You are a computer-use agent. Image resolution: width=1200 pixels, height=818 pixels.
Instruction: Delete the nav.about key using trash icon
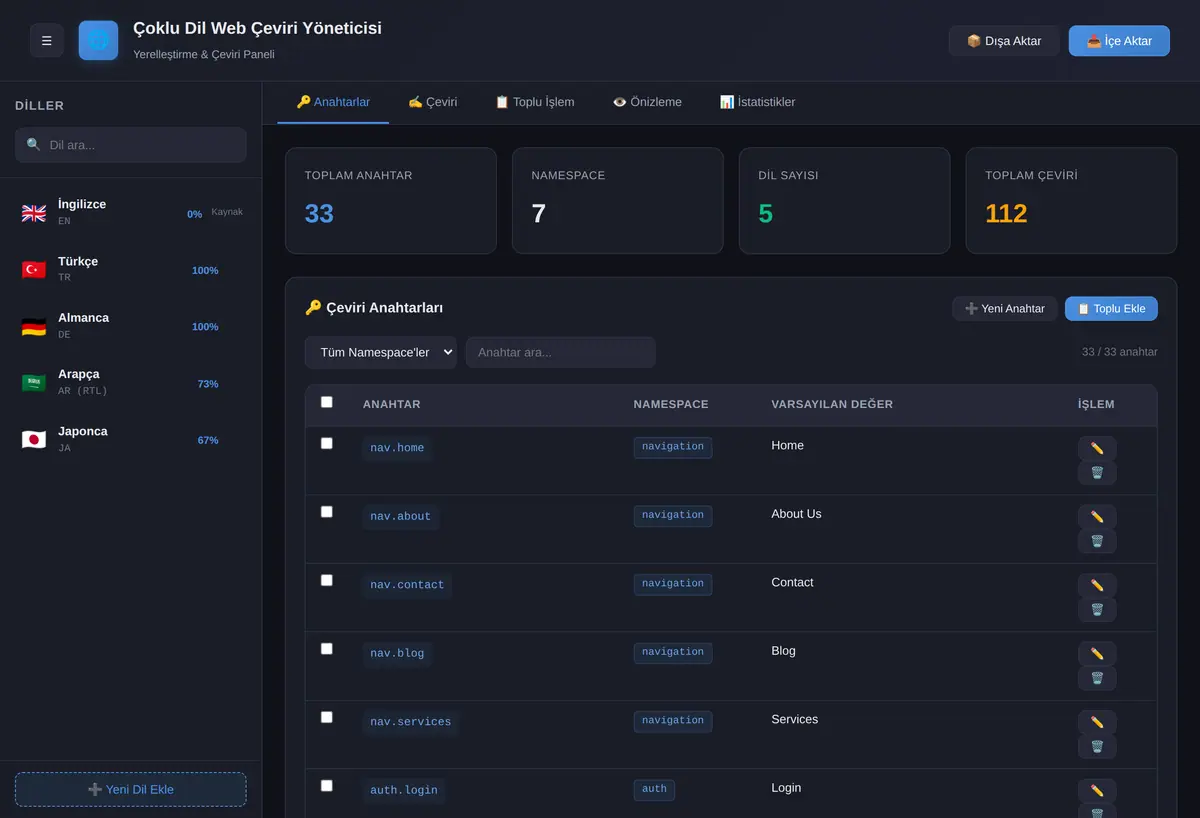coord(1097,541)
